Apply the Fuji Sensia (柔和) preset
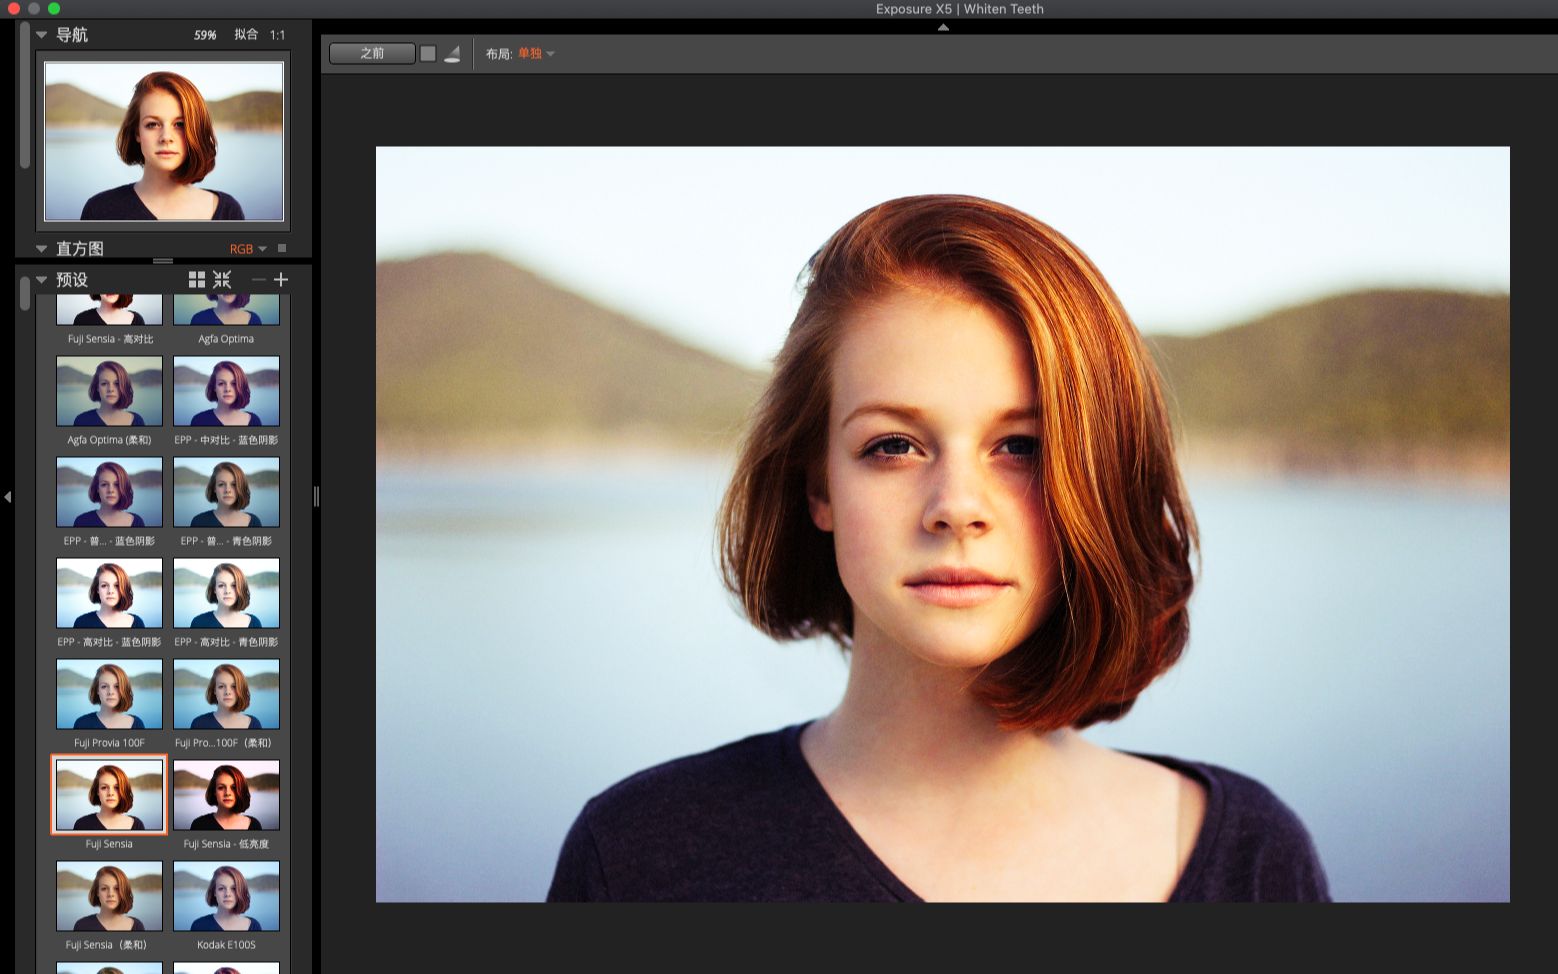Image resolution: width=1558 pixels, height=974 pixels. pyautogui.click(x=109, y=896)
